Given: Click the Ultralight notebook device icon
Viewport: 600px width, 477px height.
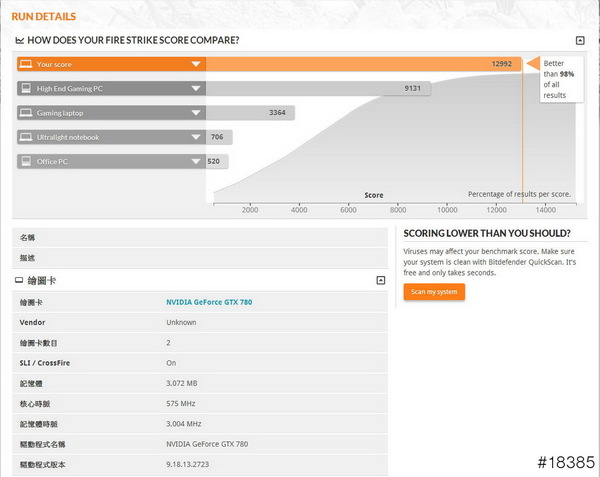Looking at the screenshot, I should click(x=25, y=136).
